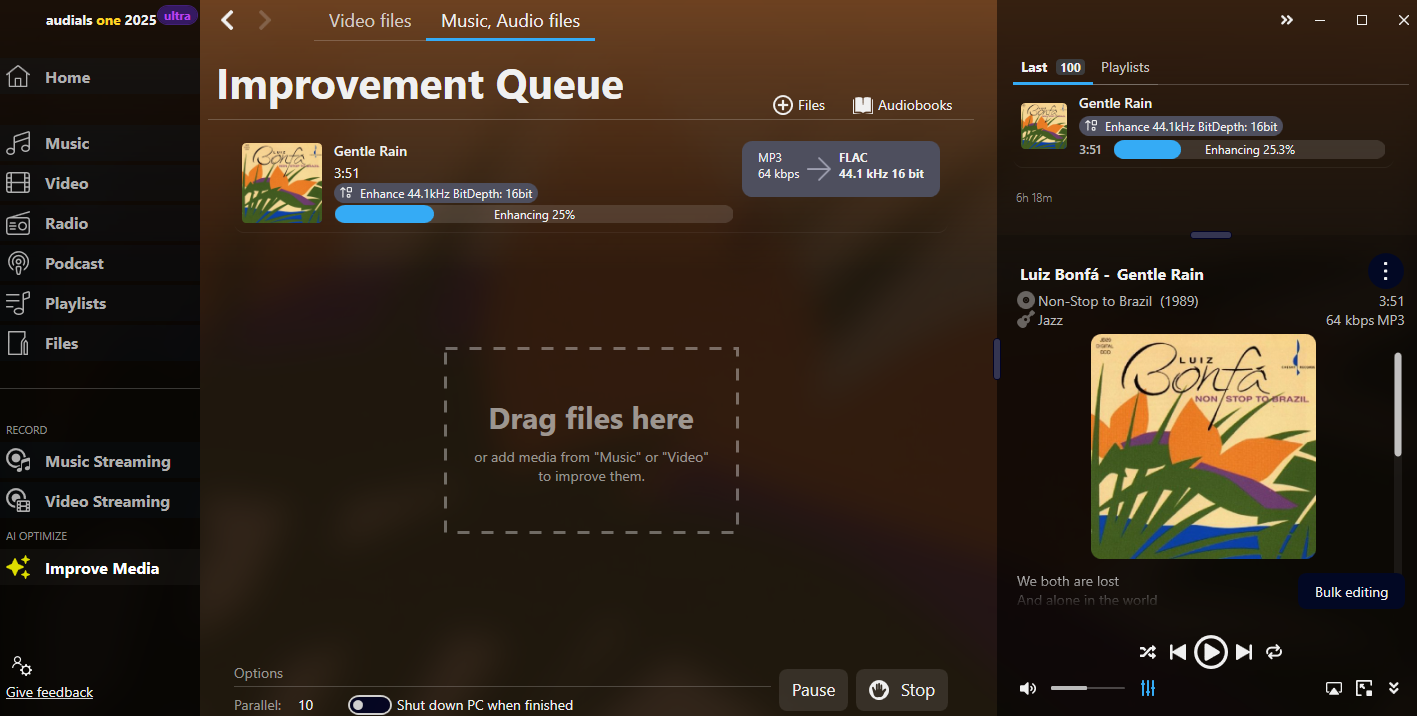Open user settings icon above Give feedback

point(21,666)
